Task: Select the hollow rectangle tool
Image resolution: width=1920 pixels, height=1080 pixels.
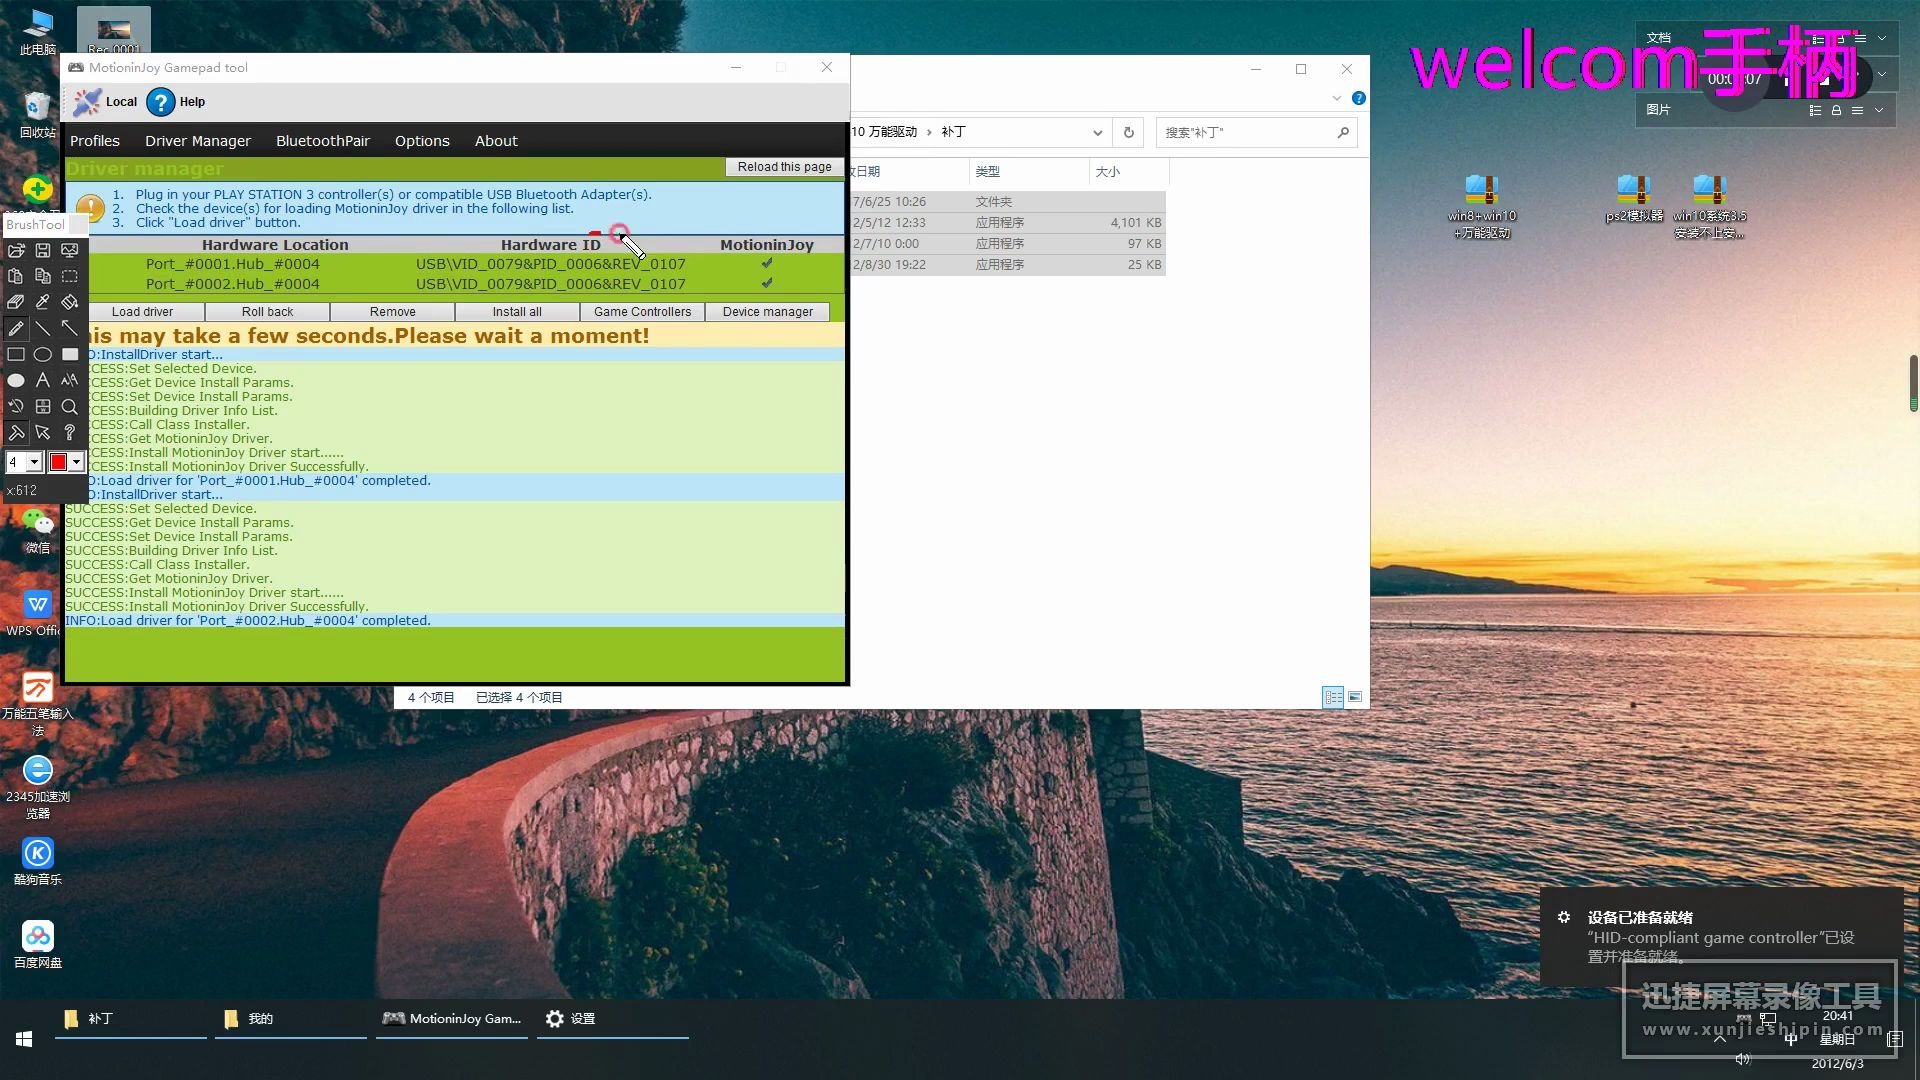Action: (x=16, y=354)
